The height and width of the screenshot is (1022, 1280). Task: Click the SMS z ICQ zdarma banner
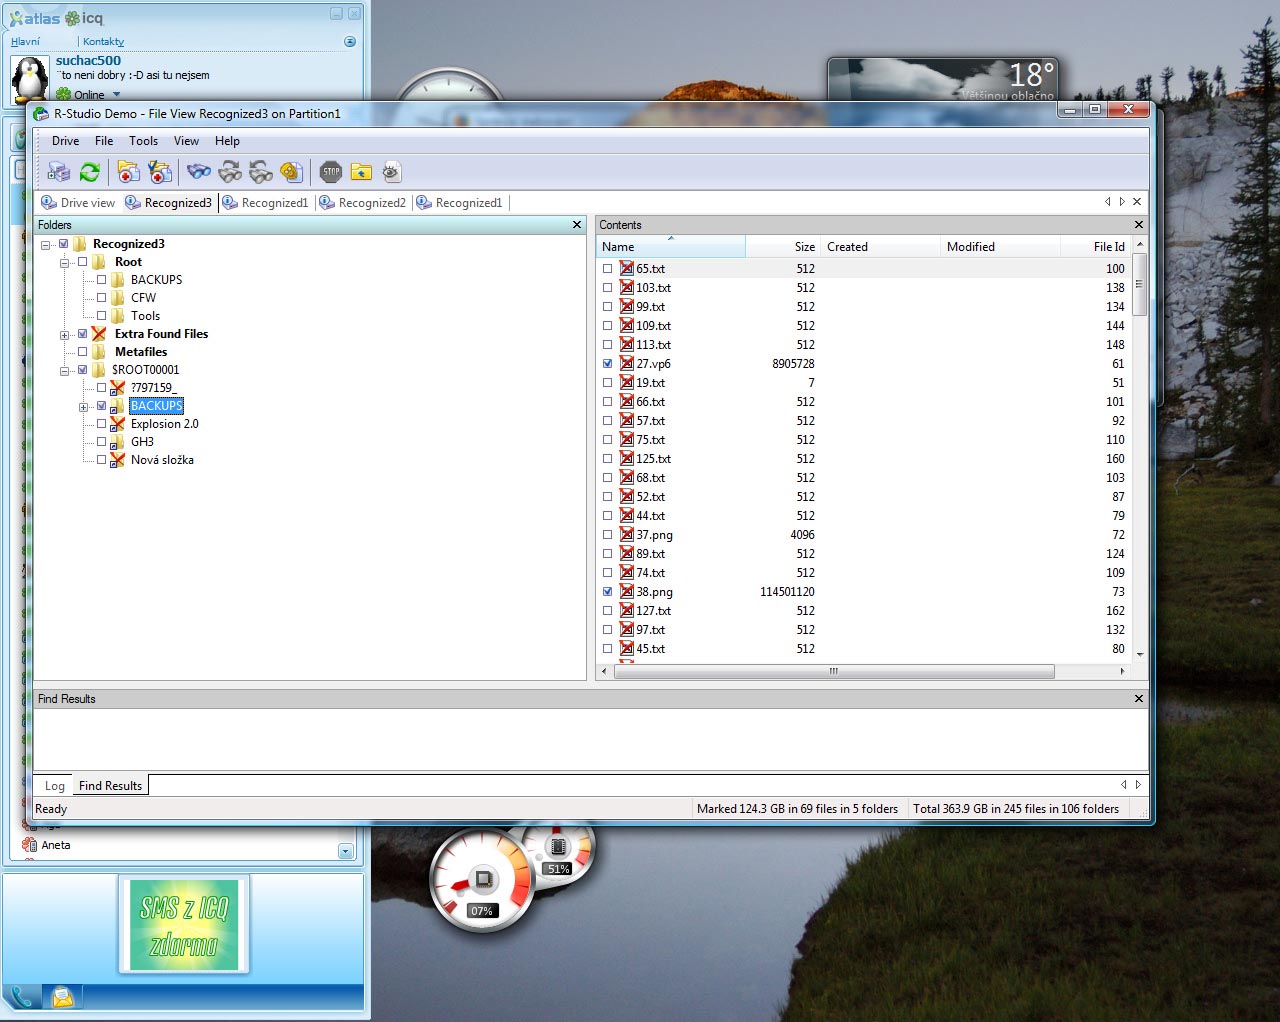[x=184, y=925]
